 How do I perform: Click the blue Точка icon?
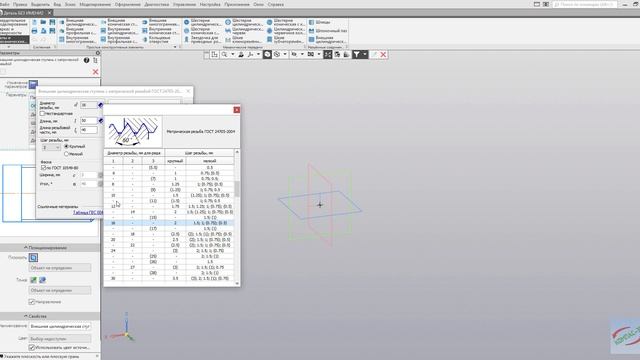click(x=42, y=280)
